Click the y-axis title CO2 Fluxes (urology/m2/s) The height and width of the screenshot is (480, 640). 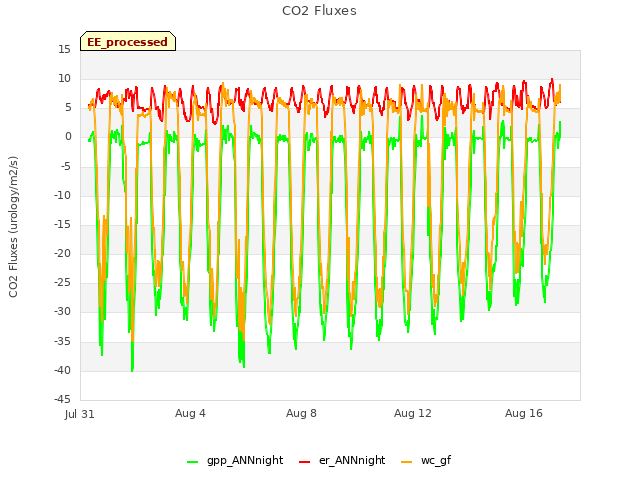point(13,227)
